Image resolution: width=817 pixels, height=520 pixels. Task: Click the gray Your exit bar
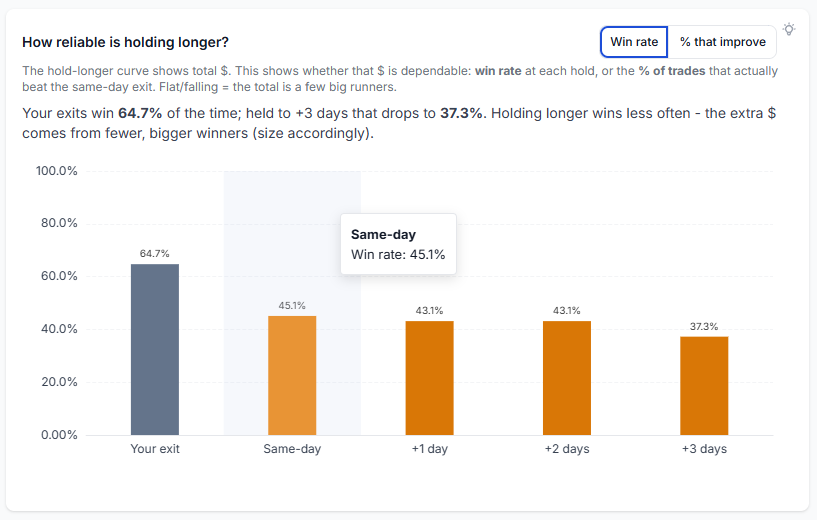tap(155, 349)
